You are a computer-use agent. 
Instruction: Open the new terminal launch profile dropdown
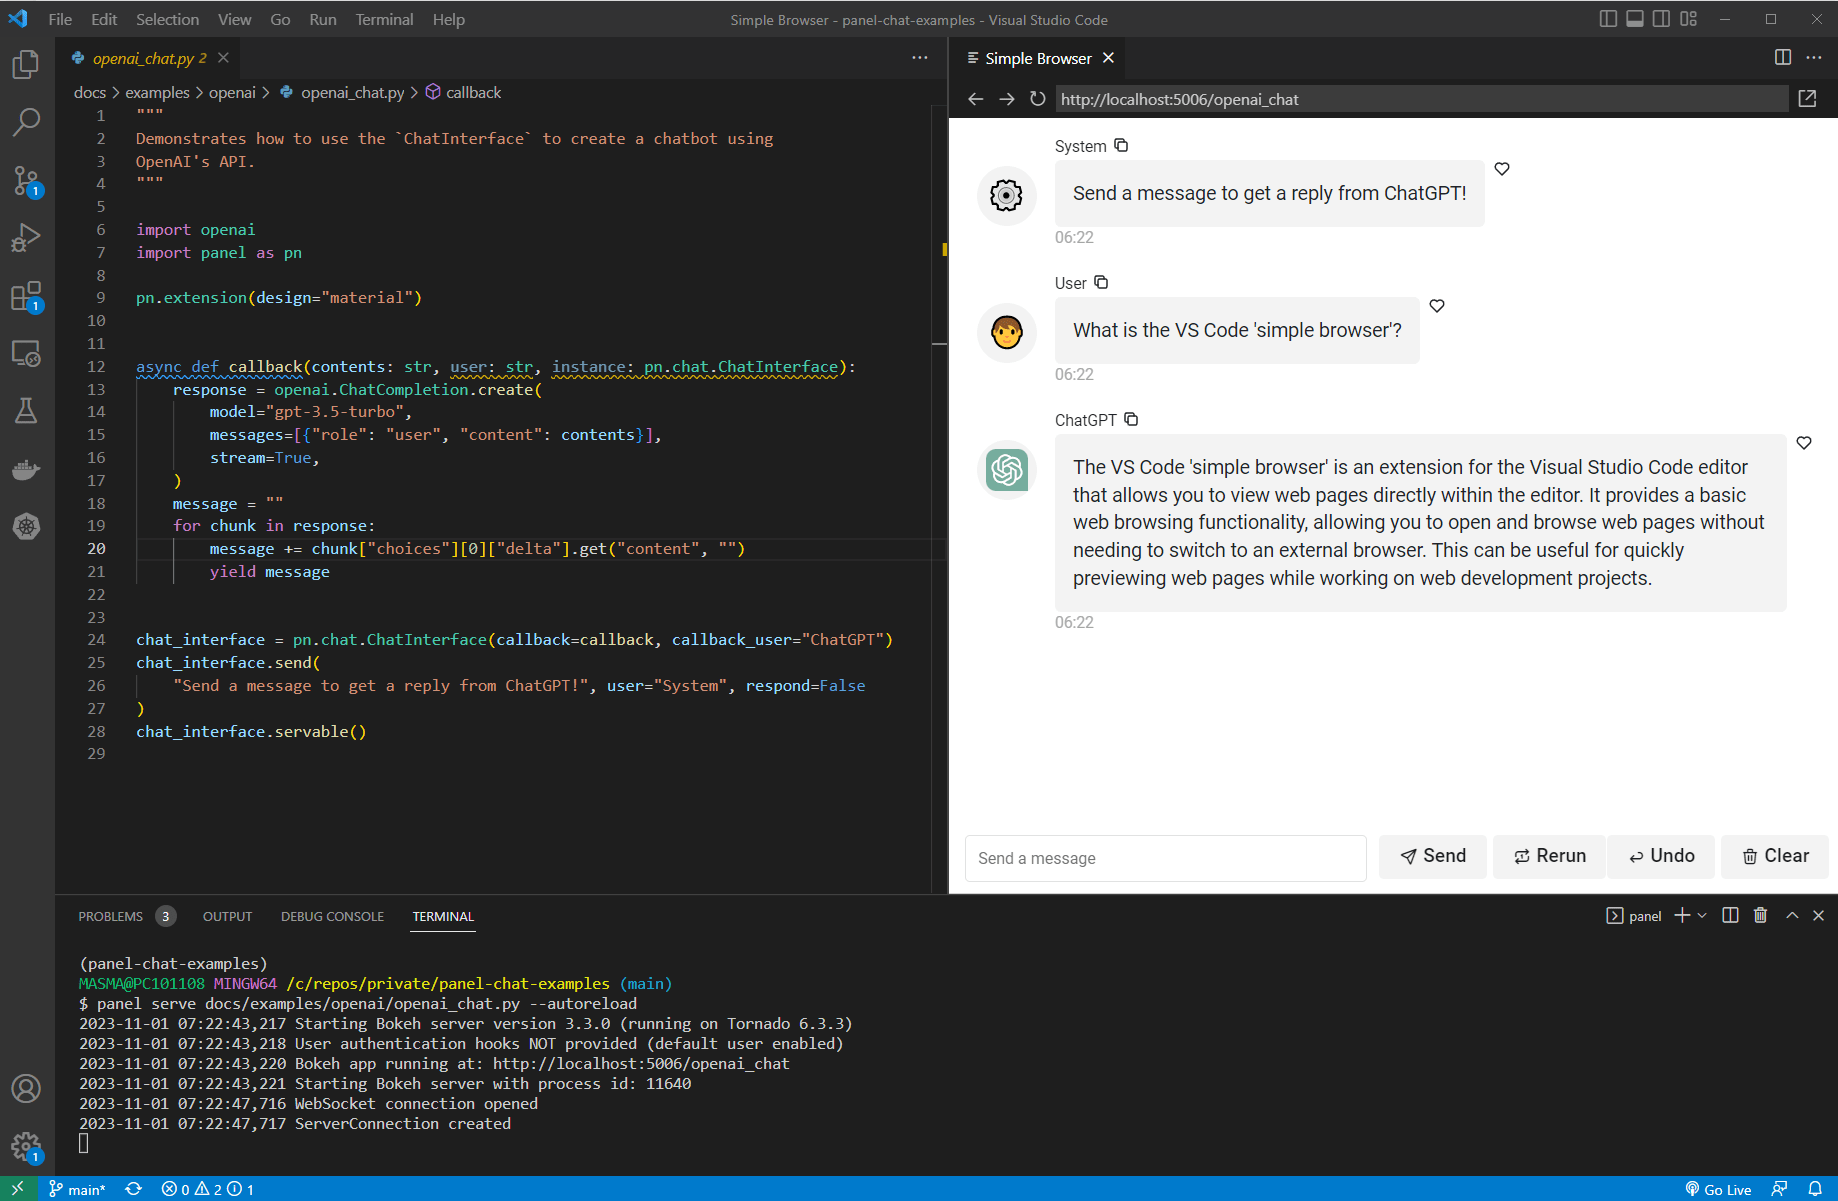tap(1702, 916)
